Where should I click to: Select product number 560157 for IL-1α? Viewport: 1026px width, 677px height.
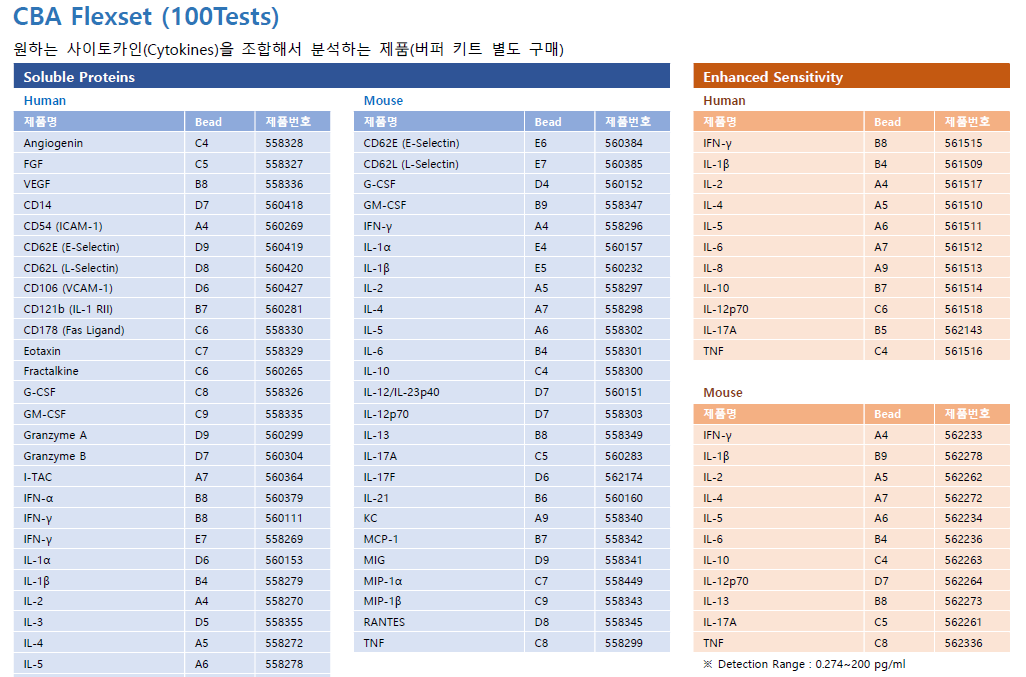coord(624,247)
